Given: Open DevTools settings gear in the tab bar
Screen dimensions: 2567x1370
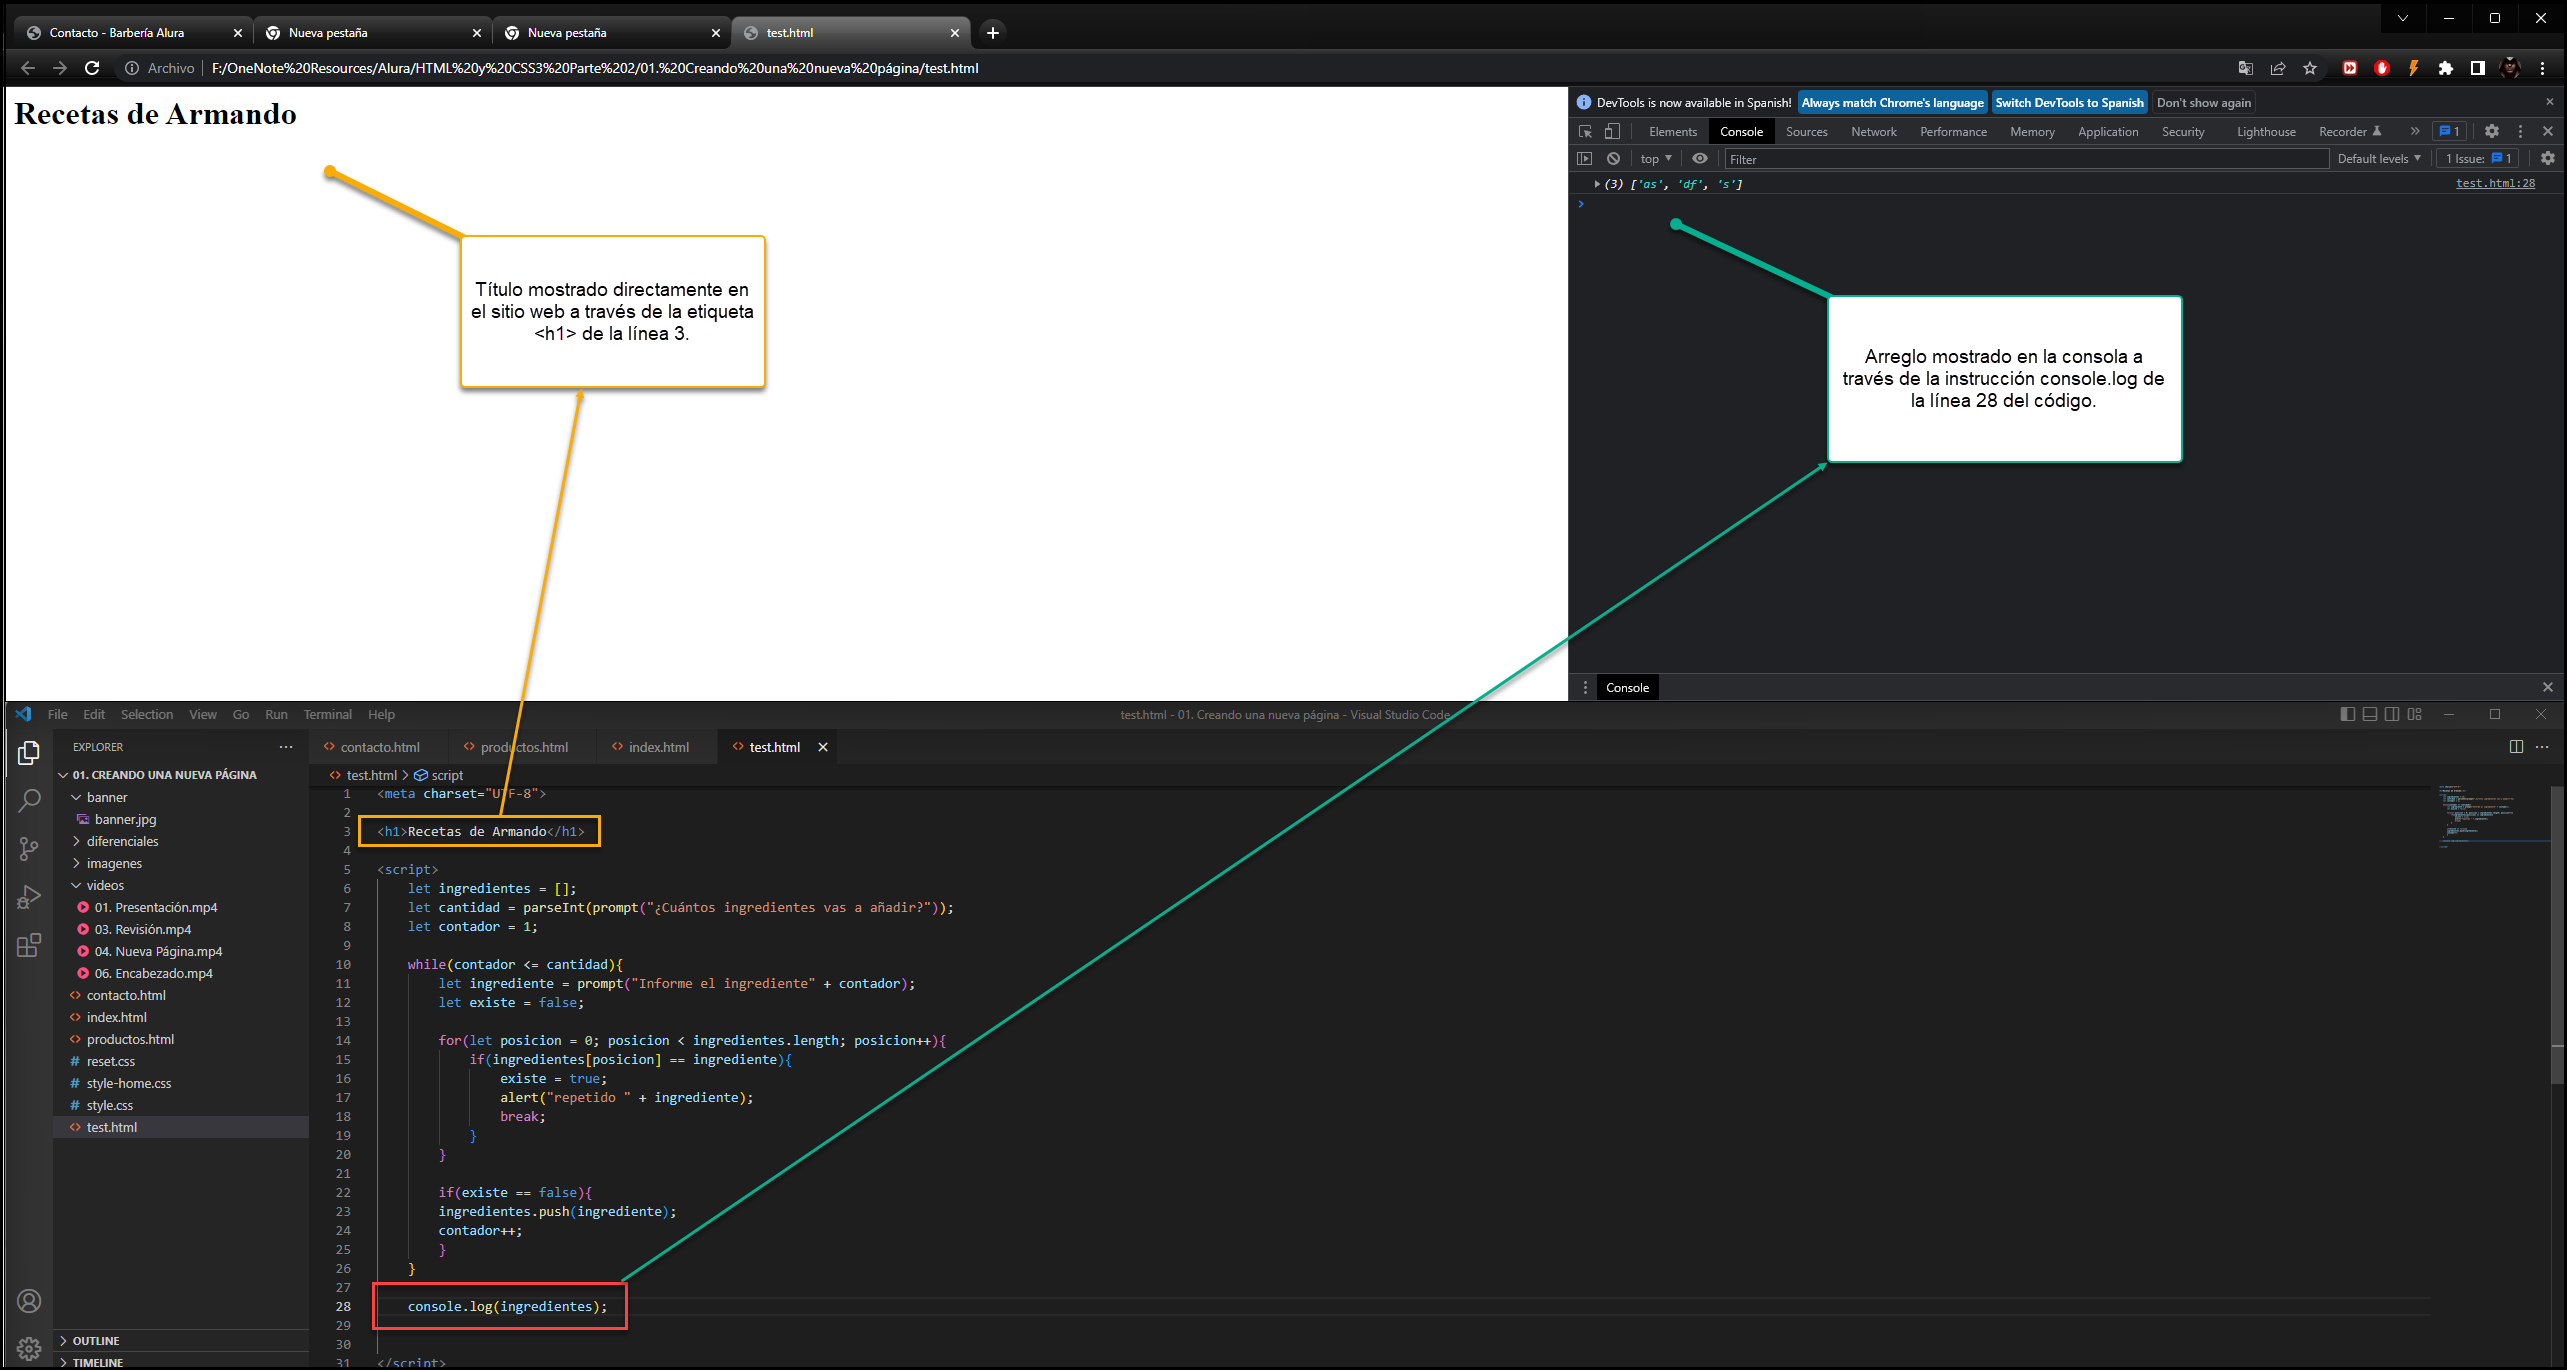Looking at the screenshot, I should click(2492, 131).
